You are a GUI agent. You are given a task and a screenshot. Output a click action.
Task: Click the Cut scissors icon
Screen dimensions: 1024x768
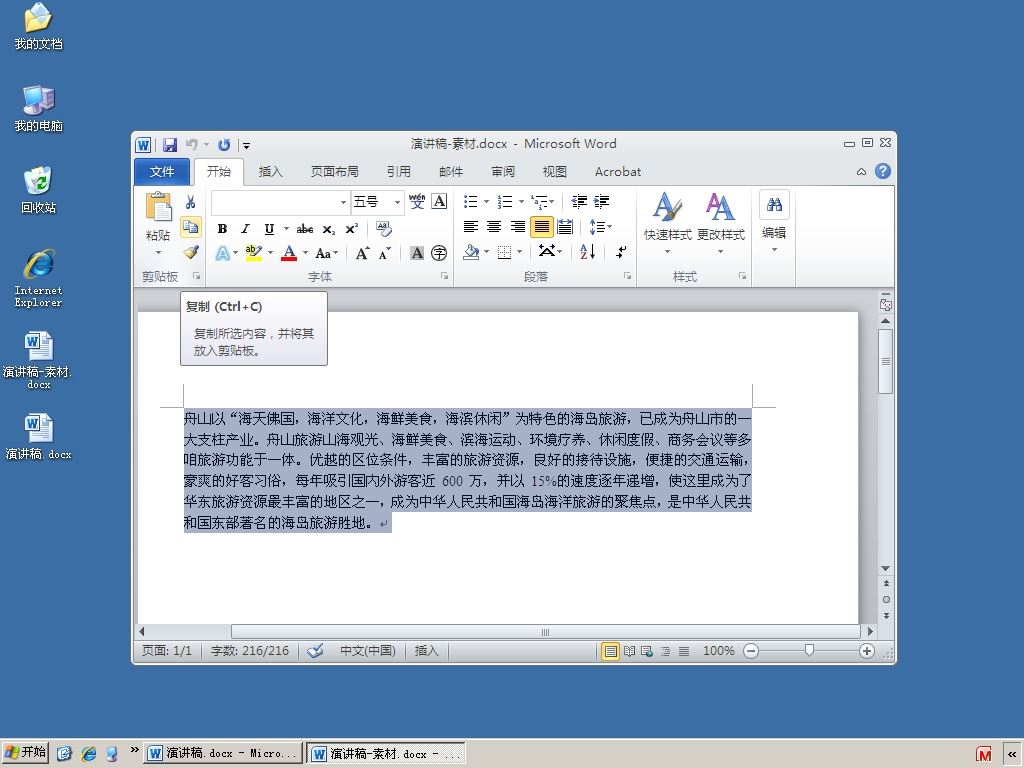tap(191, 202)
